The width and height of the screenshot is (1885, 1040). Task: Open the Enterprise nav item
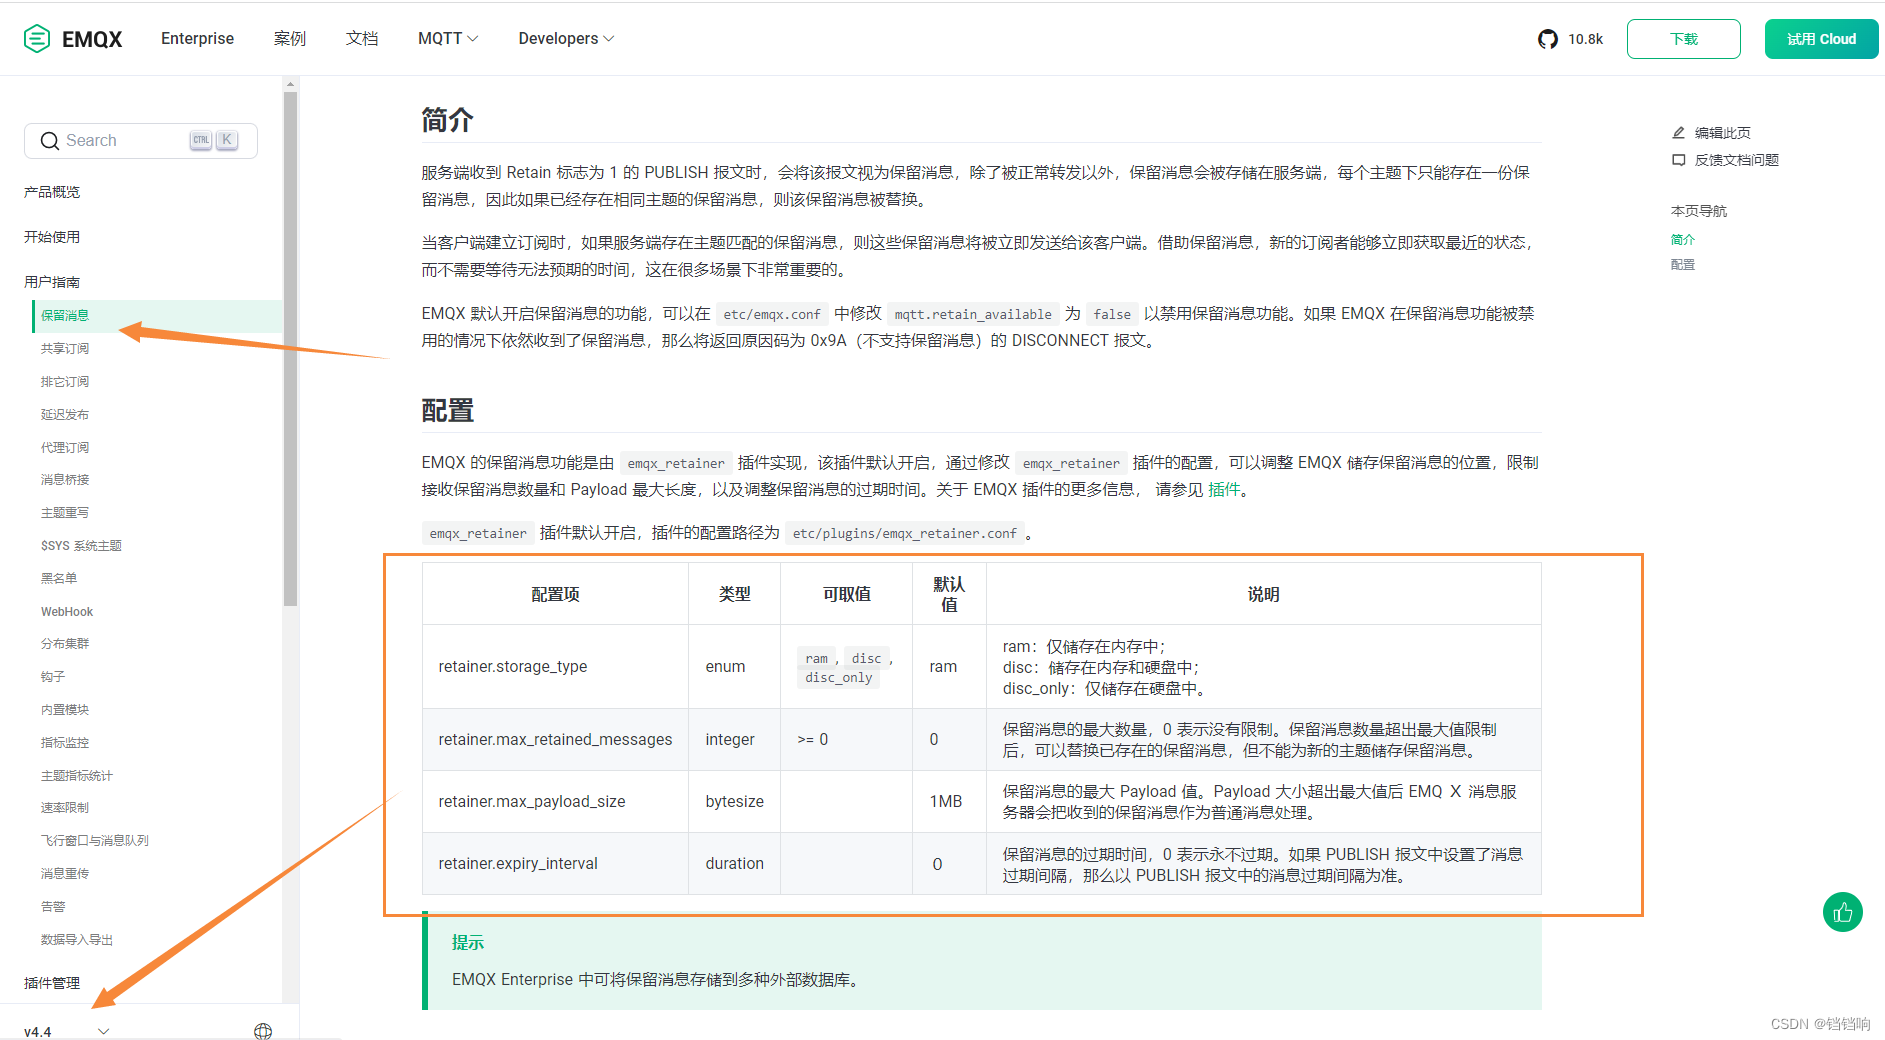[197, 39]
